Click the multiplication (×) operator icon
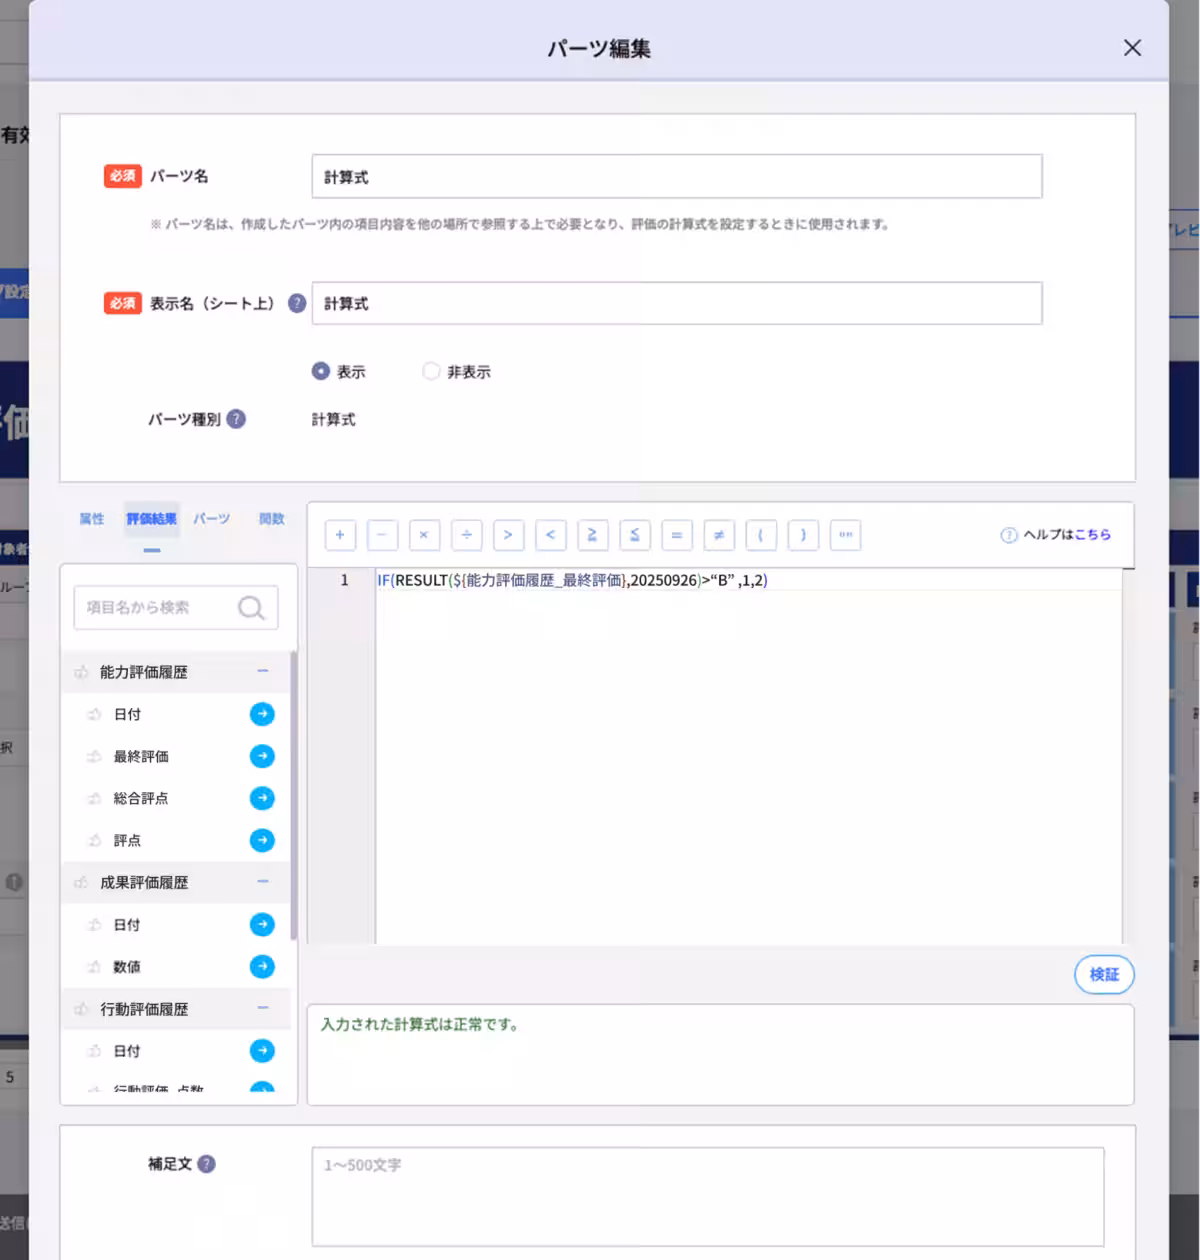Screen dimensions: 1200x1260 424,535
